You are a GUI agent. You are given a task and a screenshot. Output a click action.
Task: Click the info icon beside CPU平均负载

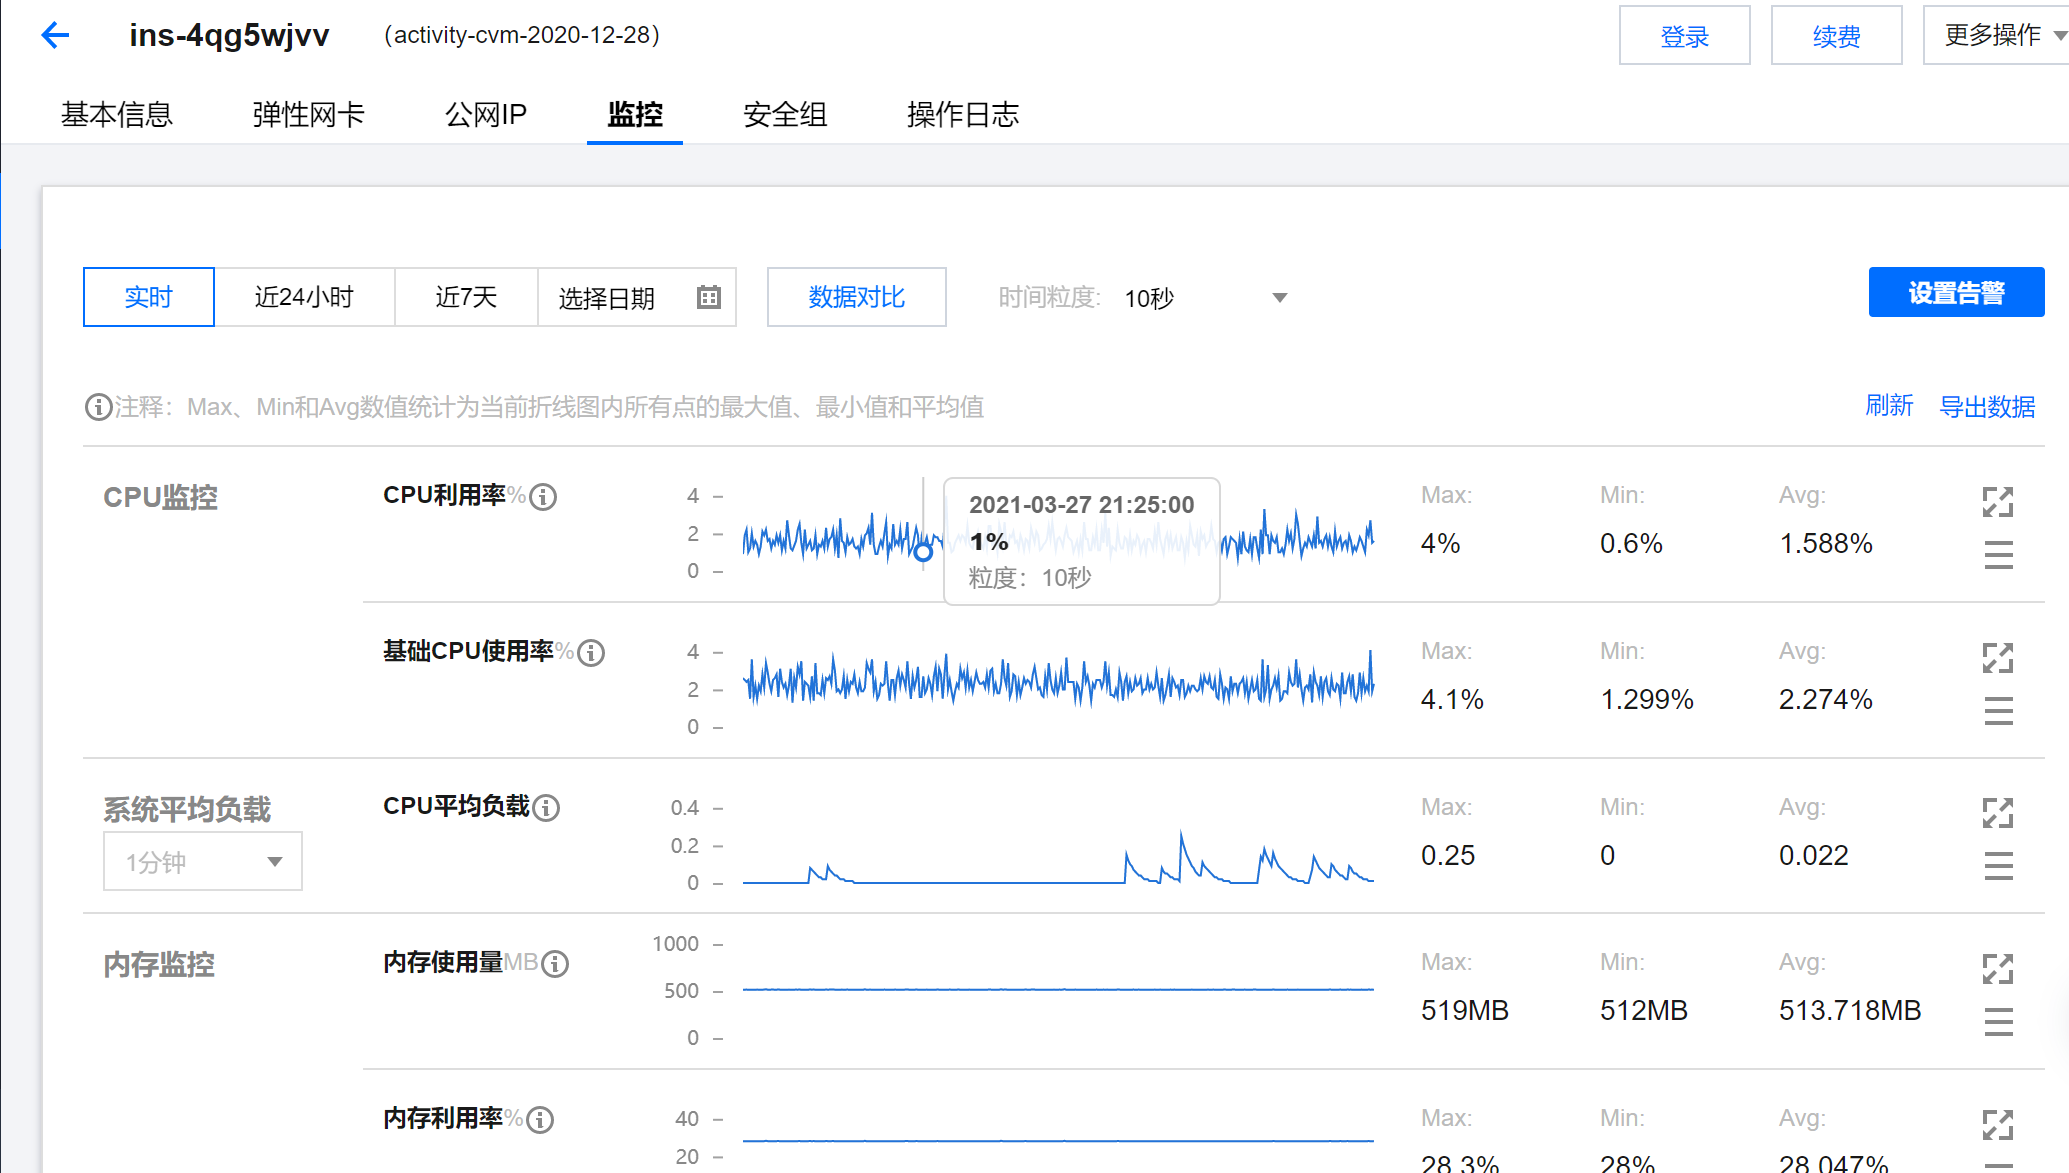546,808
